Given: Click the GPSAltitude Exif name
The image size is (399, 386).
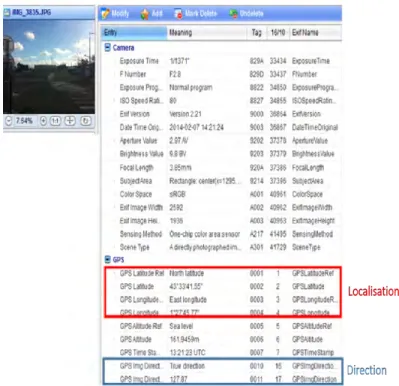Looking at the screenshot, I should coord(307,339).
